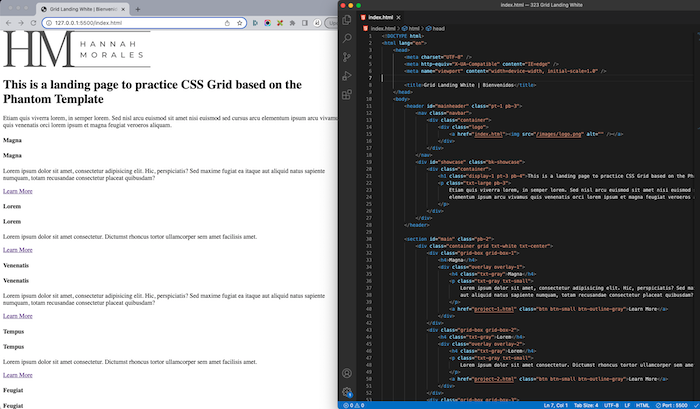Open the Search view in VS Code
The image size is (700, 409).
[347, 38]
